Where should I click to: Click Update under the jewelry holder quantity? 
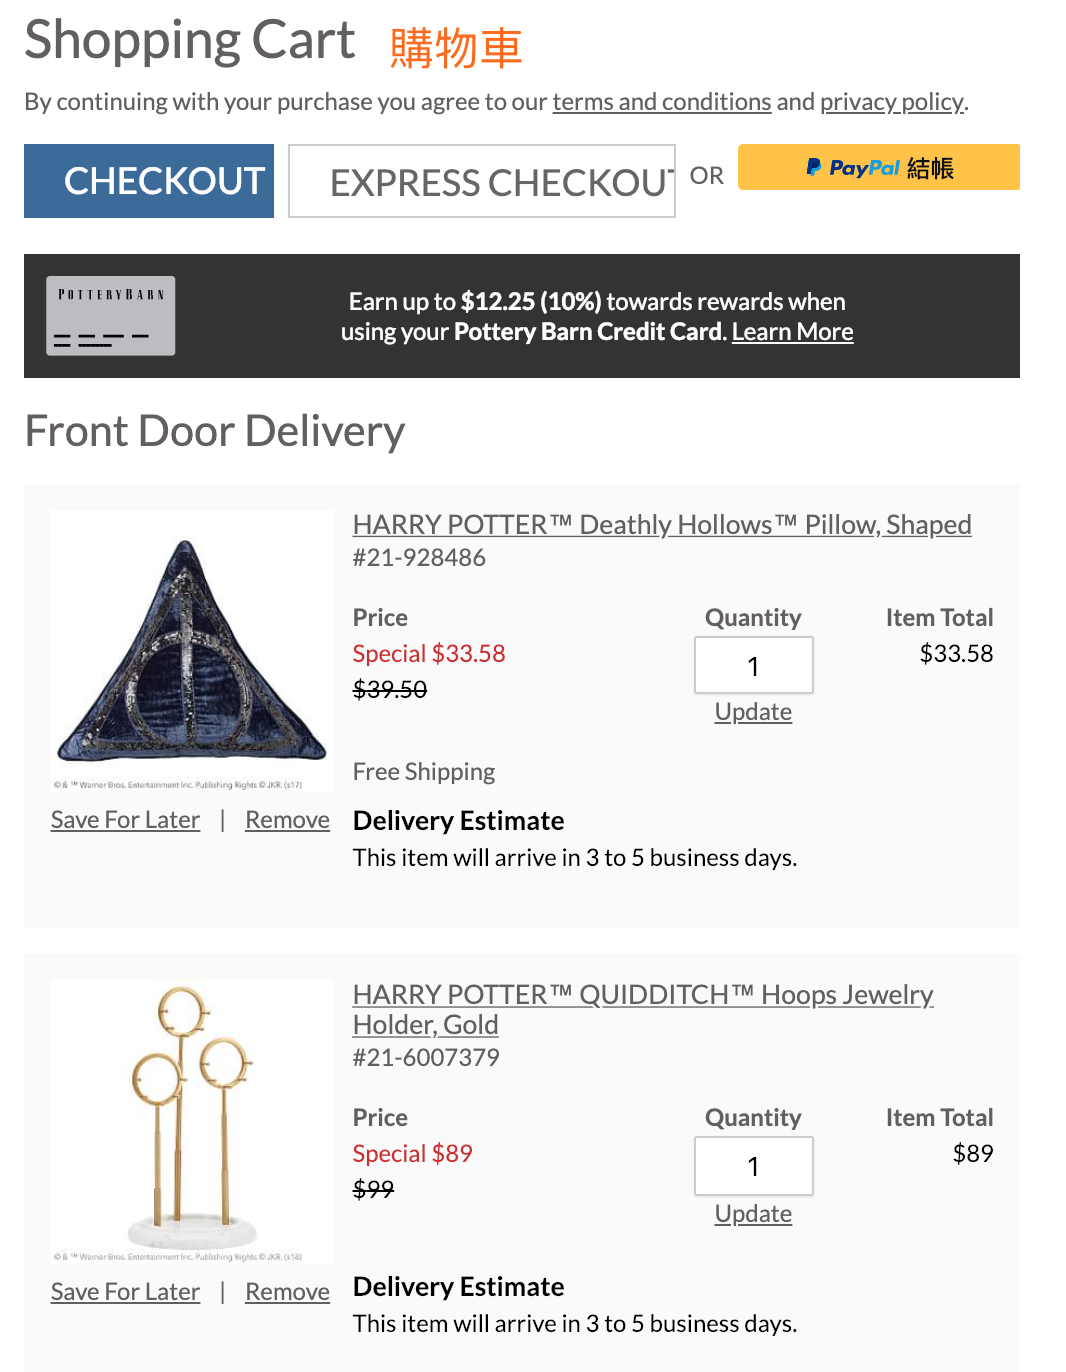coord(753,1214)
